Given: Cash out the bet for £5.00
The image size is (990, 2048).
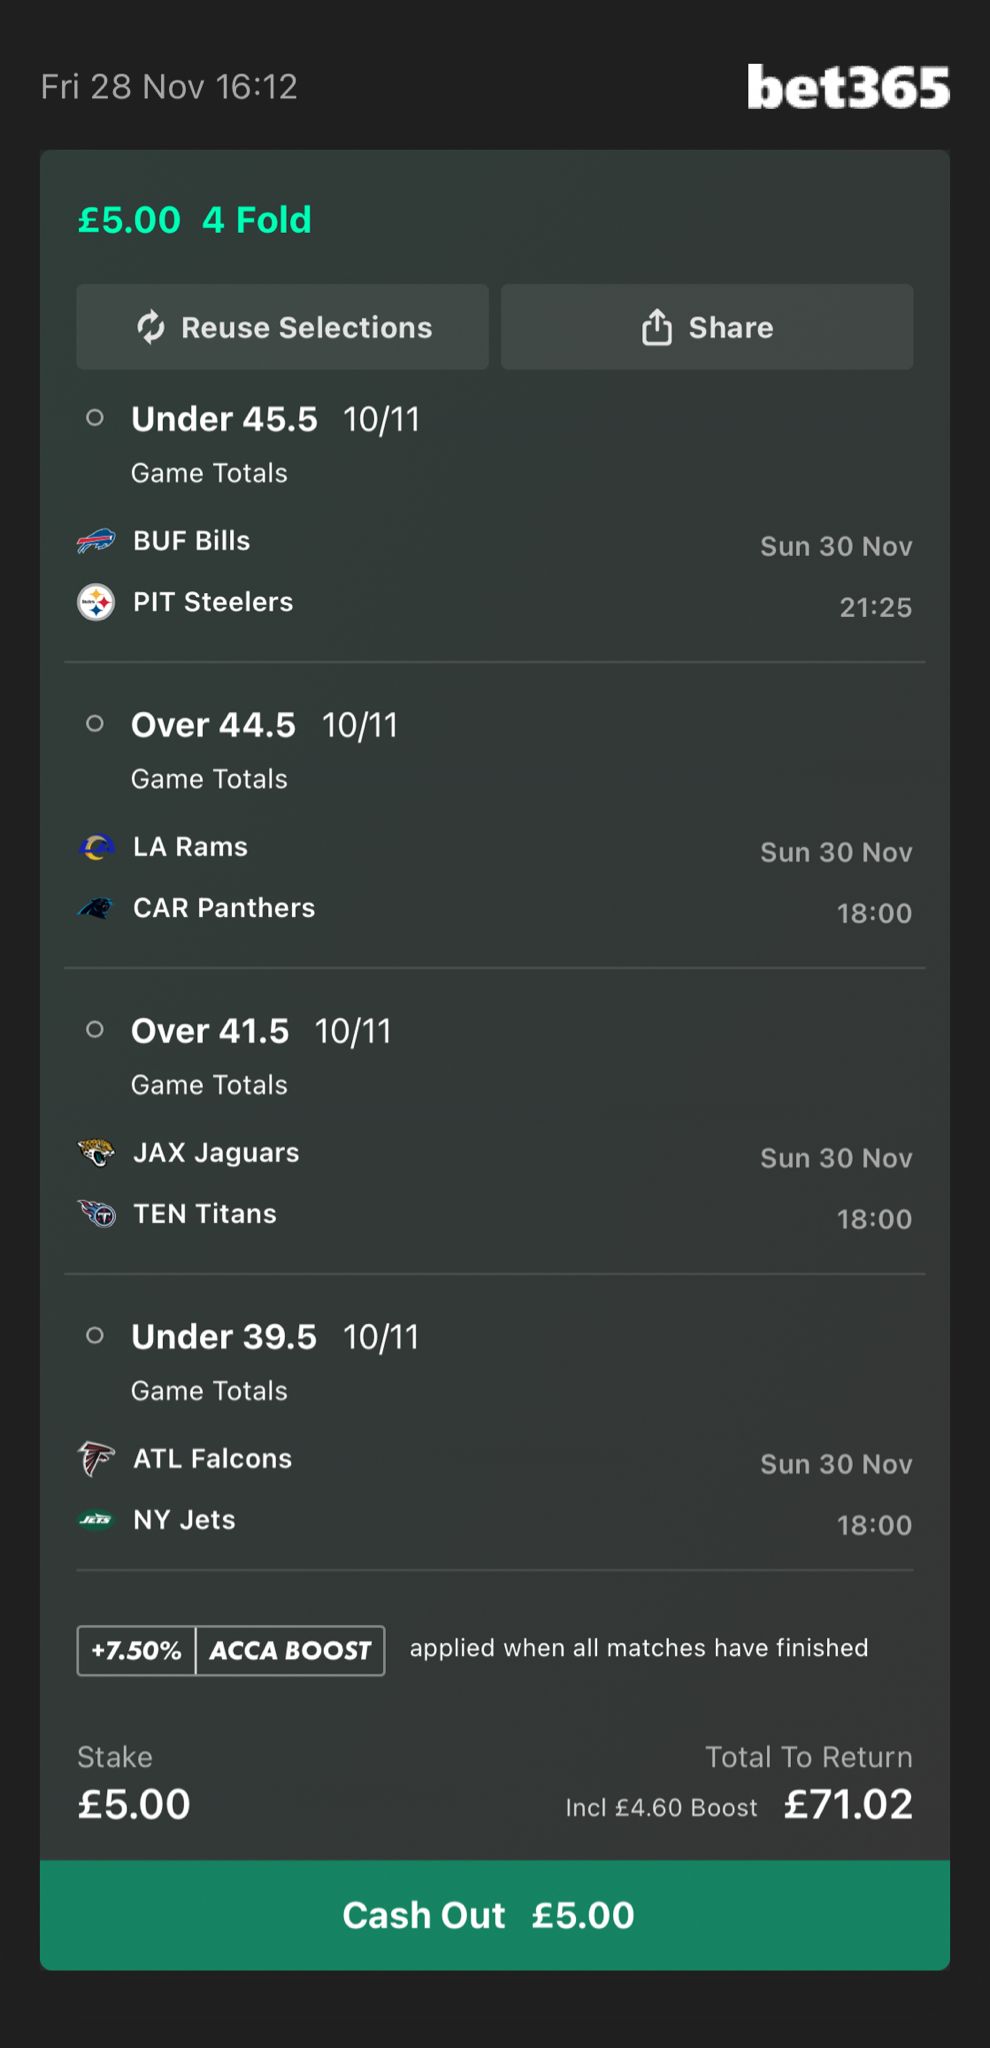Looking at the screenshot, I should (x=494, y=1915).
